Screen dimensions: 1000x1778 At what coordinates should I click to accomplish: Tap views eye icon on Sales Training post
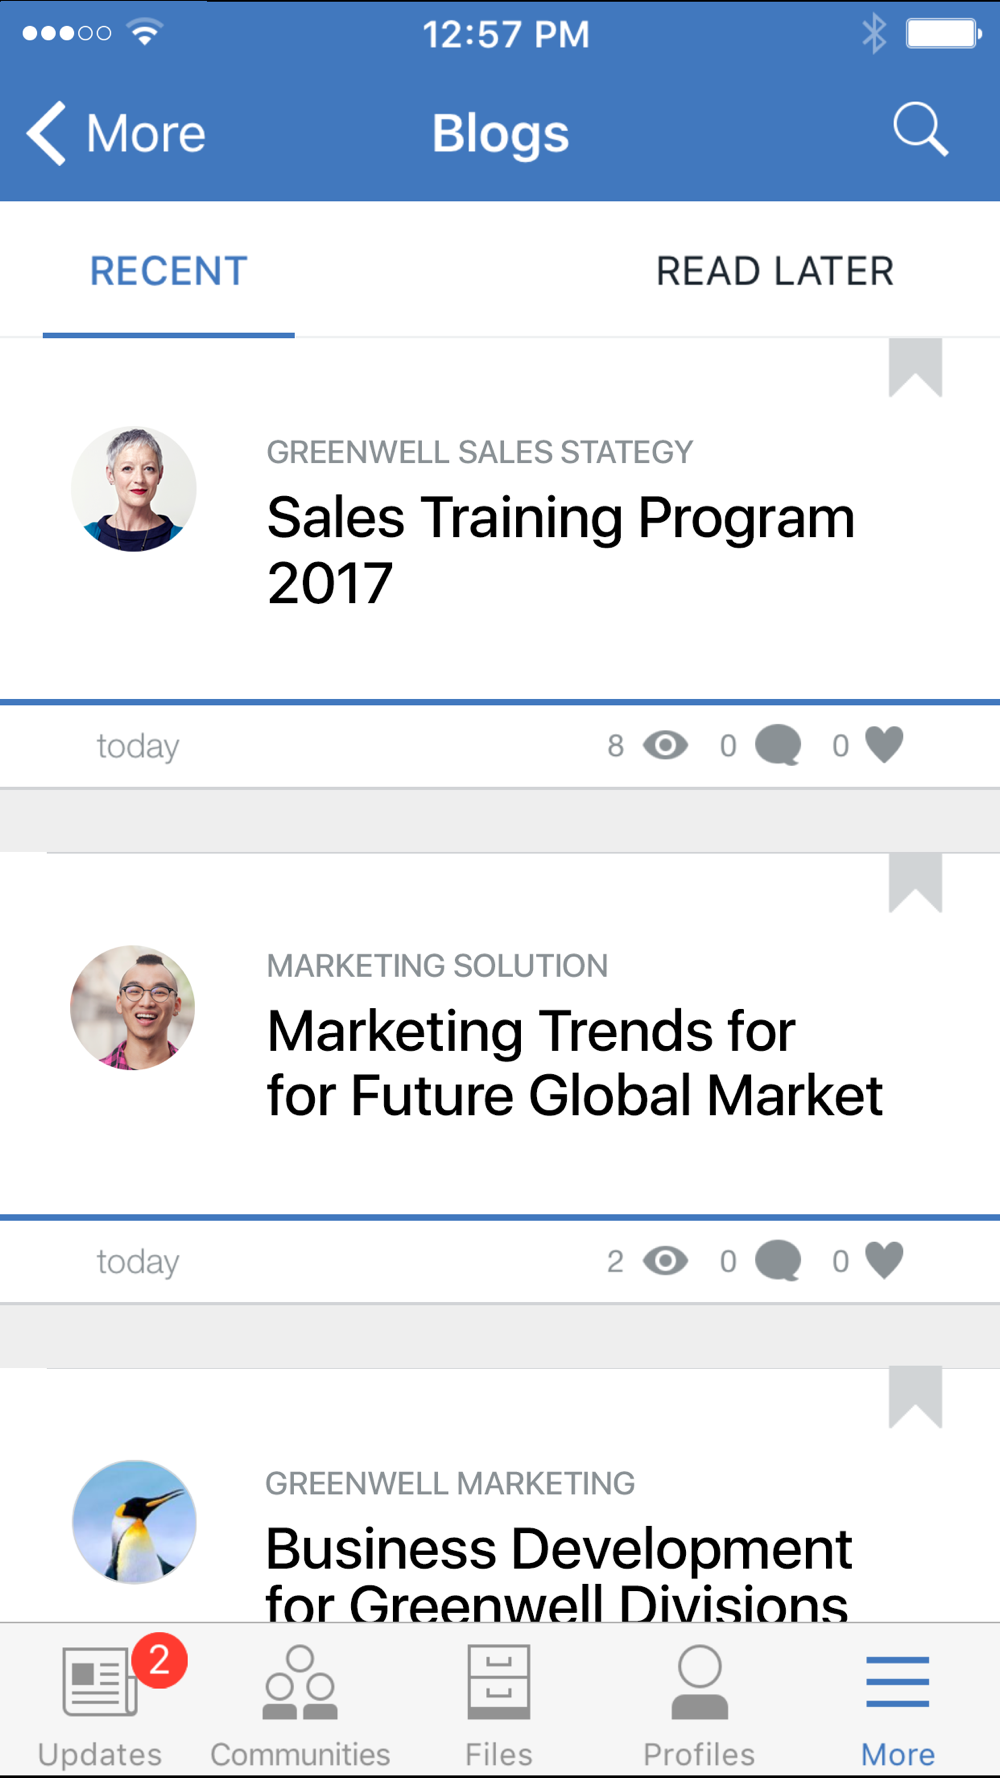click(x=665, y=745)
